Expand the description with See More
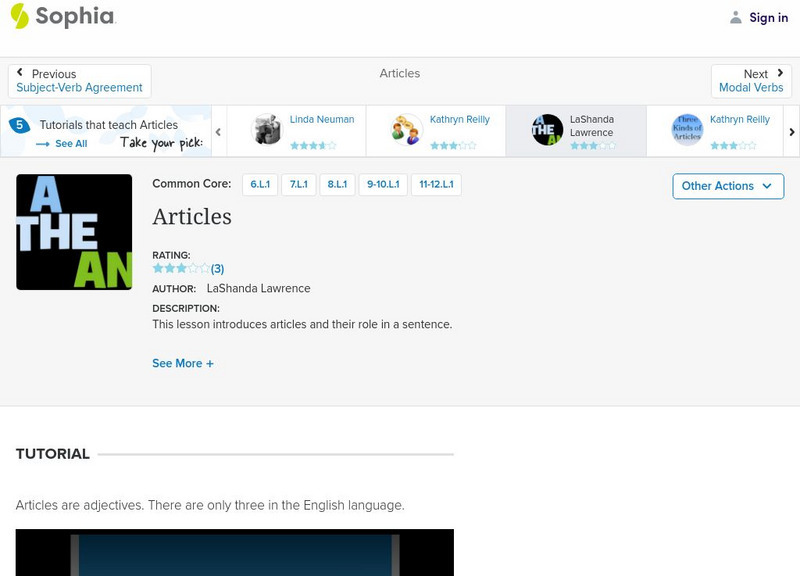This screenshot has height=576, width=800. tap(183, 363)
